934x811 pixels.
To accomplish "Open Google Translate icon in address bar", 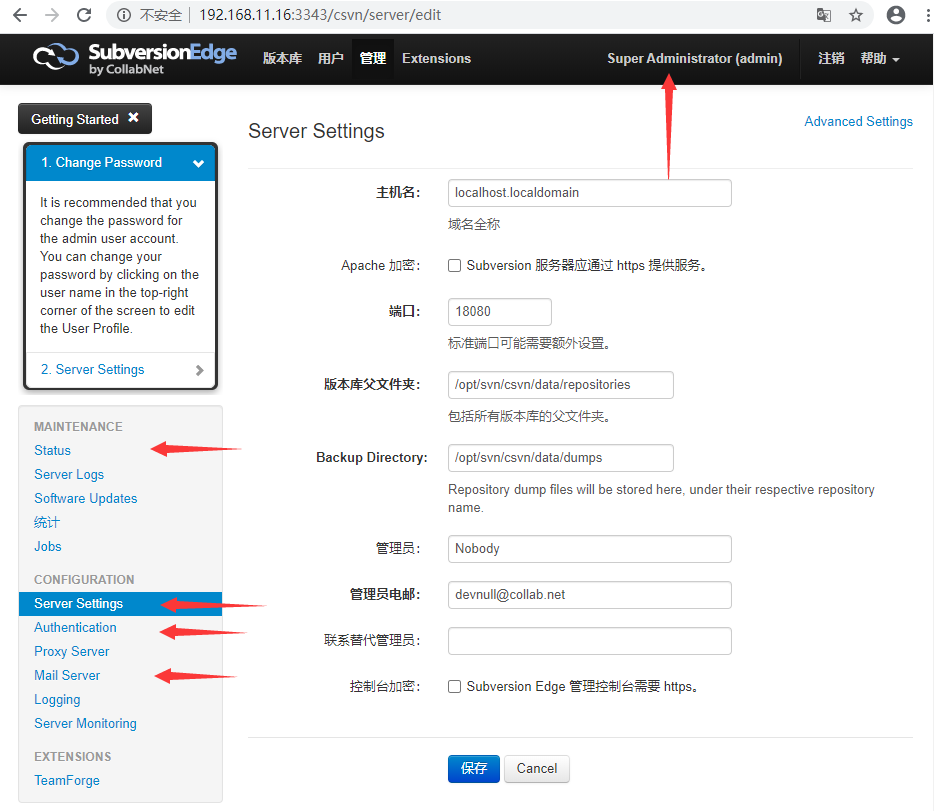I will coord(824,15).
